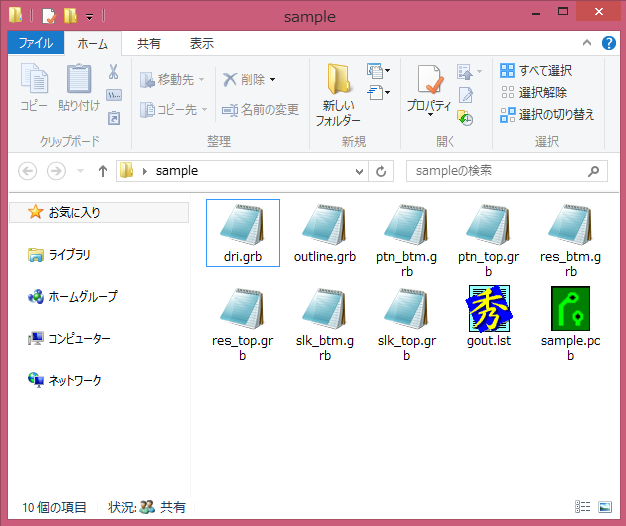
Task: Select the res_btm.grb file
Action: pyautogui.click(x=570, y=239)
